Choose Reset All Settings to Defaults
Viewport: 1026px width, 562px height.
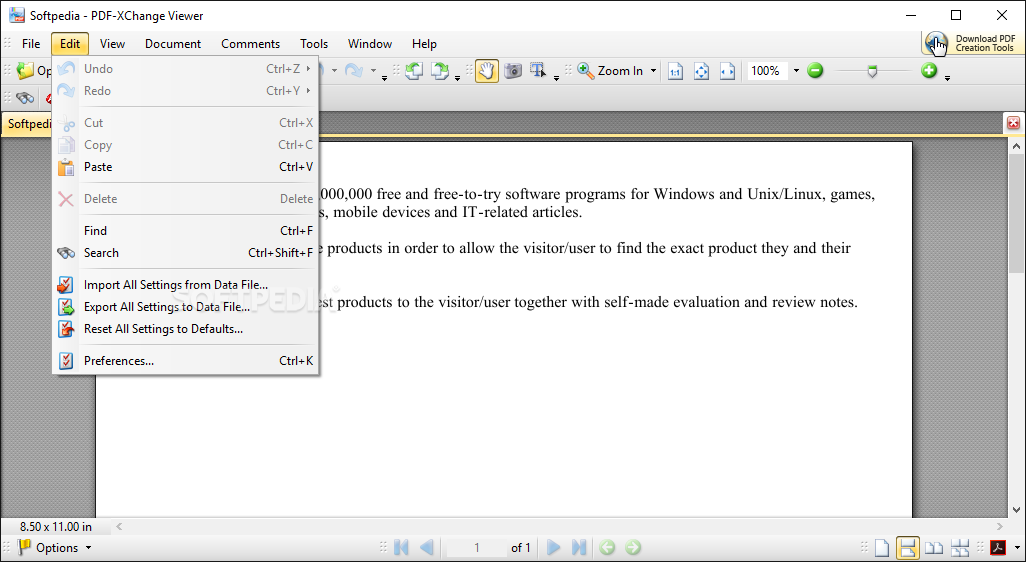(185, 329)
